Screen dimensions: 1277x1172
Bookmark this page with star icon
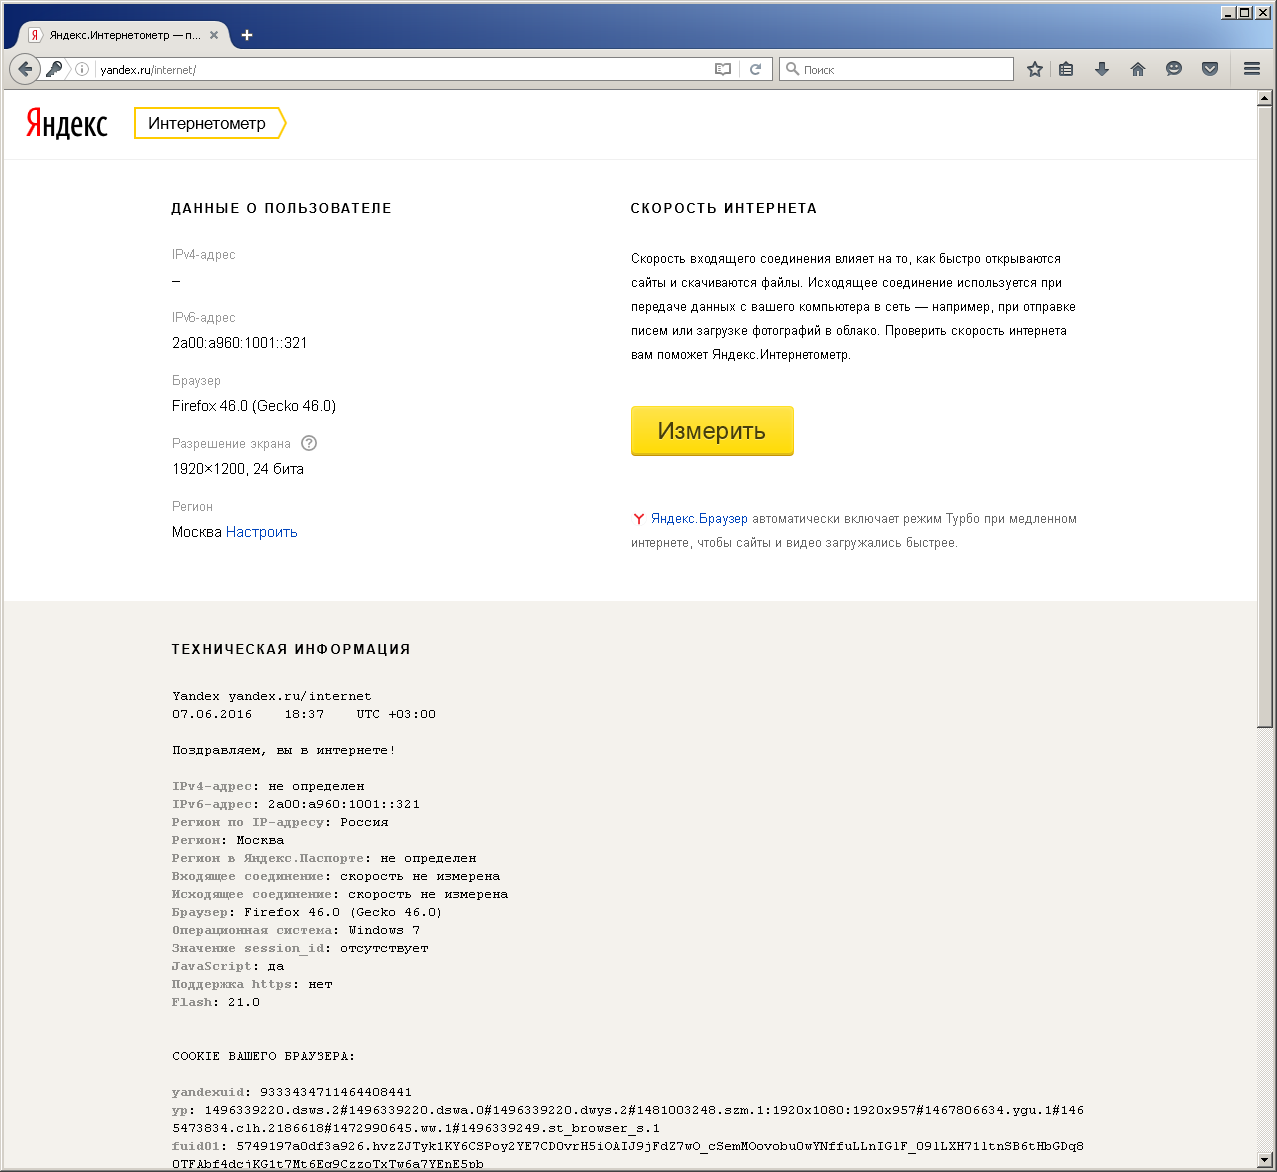pyautogui.click(x=1035, y=69)
